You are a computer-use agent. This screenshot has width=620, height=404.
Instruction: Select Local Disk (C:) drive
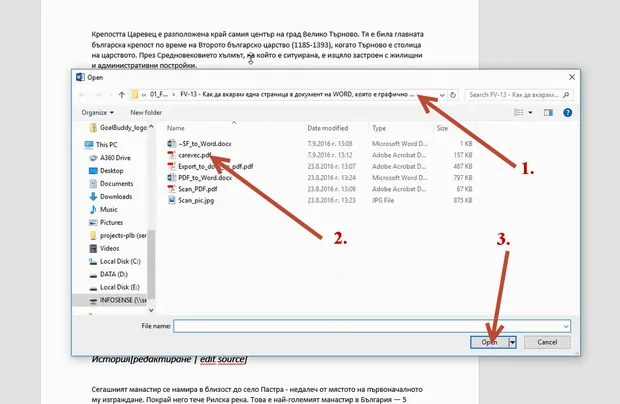[120, 261]
